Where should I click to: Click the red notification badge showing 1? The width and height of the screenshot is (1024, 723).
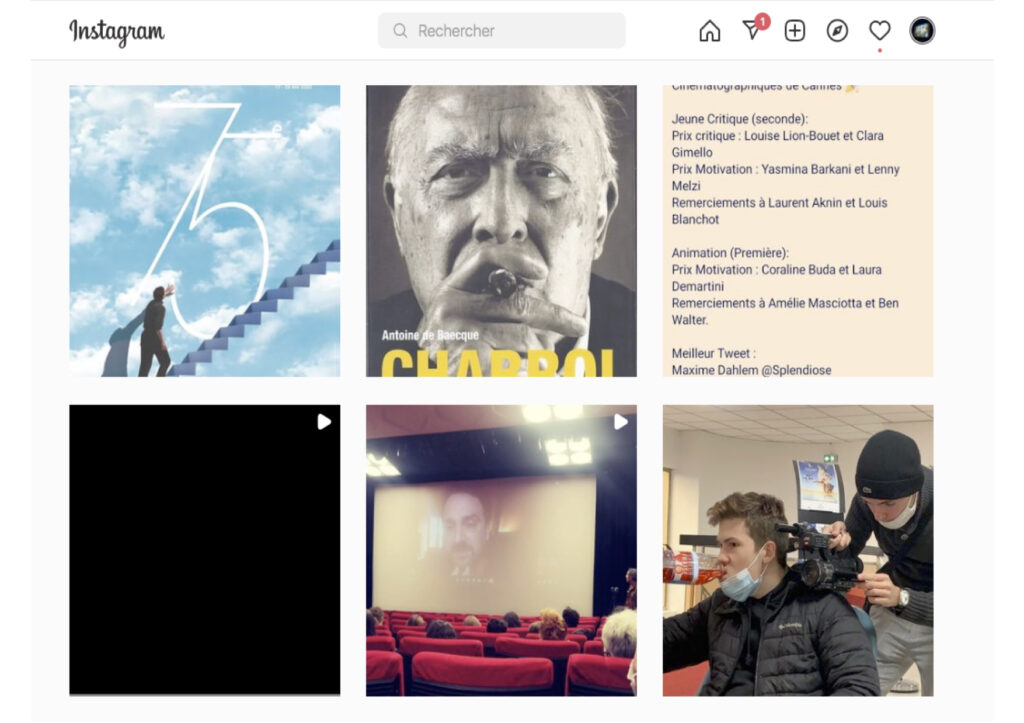(762, 21)
